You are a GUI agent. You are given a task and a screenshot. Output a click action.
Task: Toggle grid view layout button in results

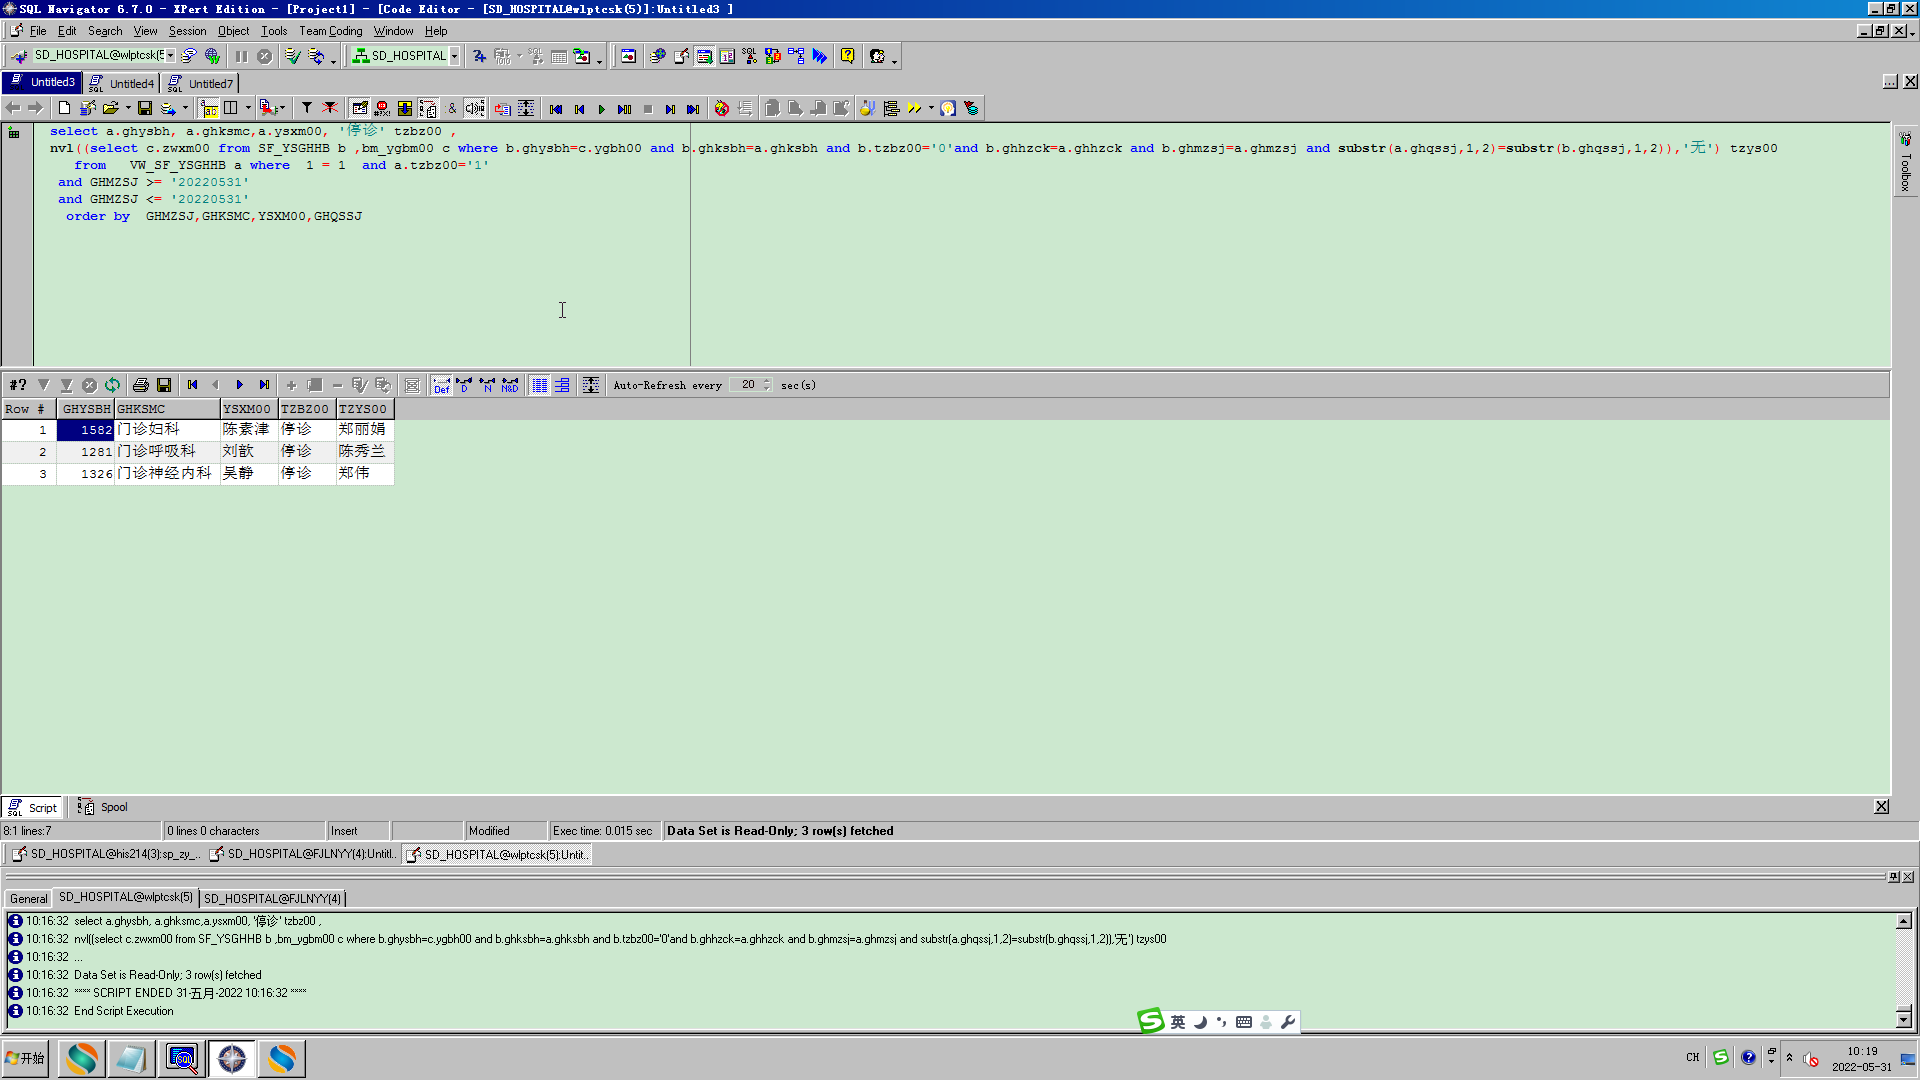point(539,385)
